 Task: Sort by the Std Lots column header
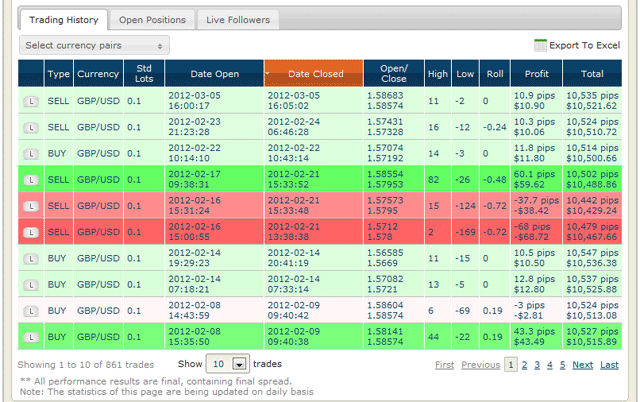[144, 73]
